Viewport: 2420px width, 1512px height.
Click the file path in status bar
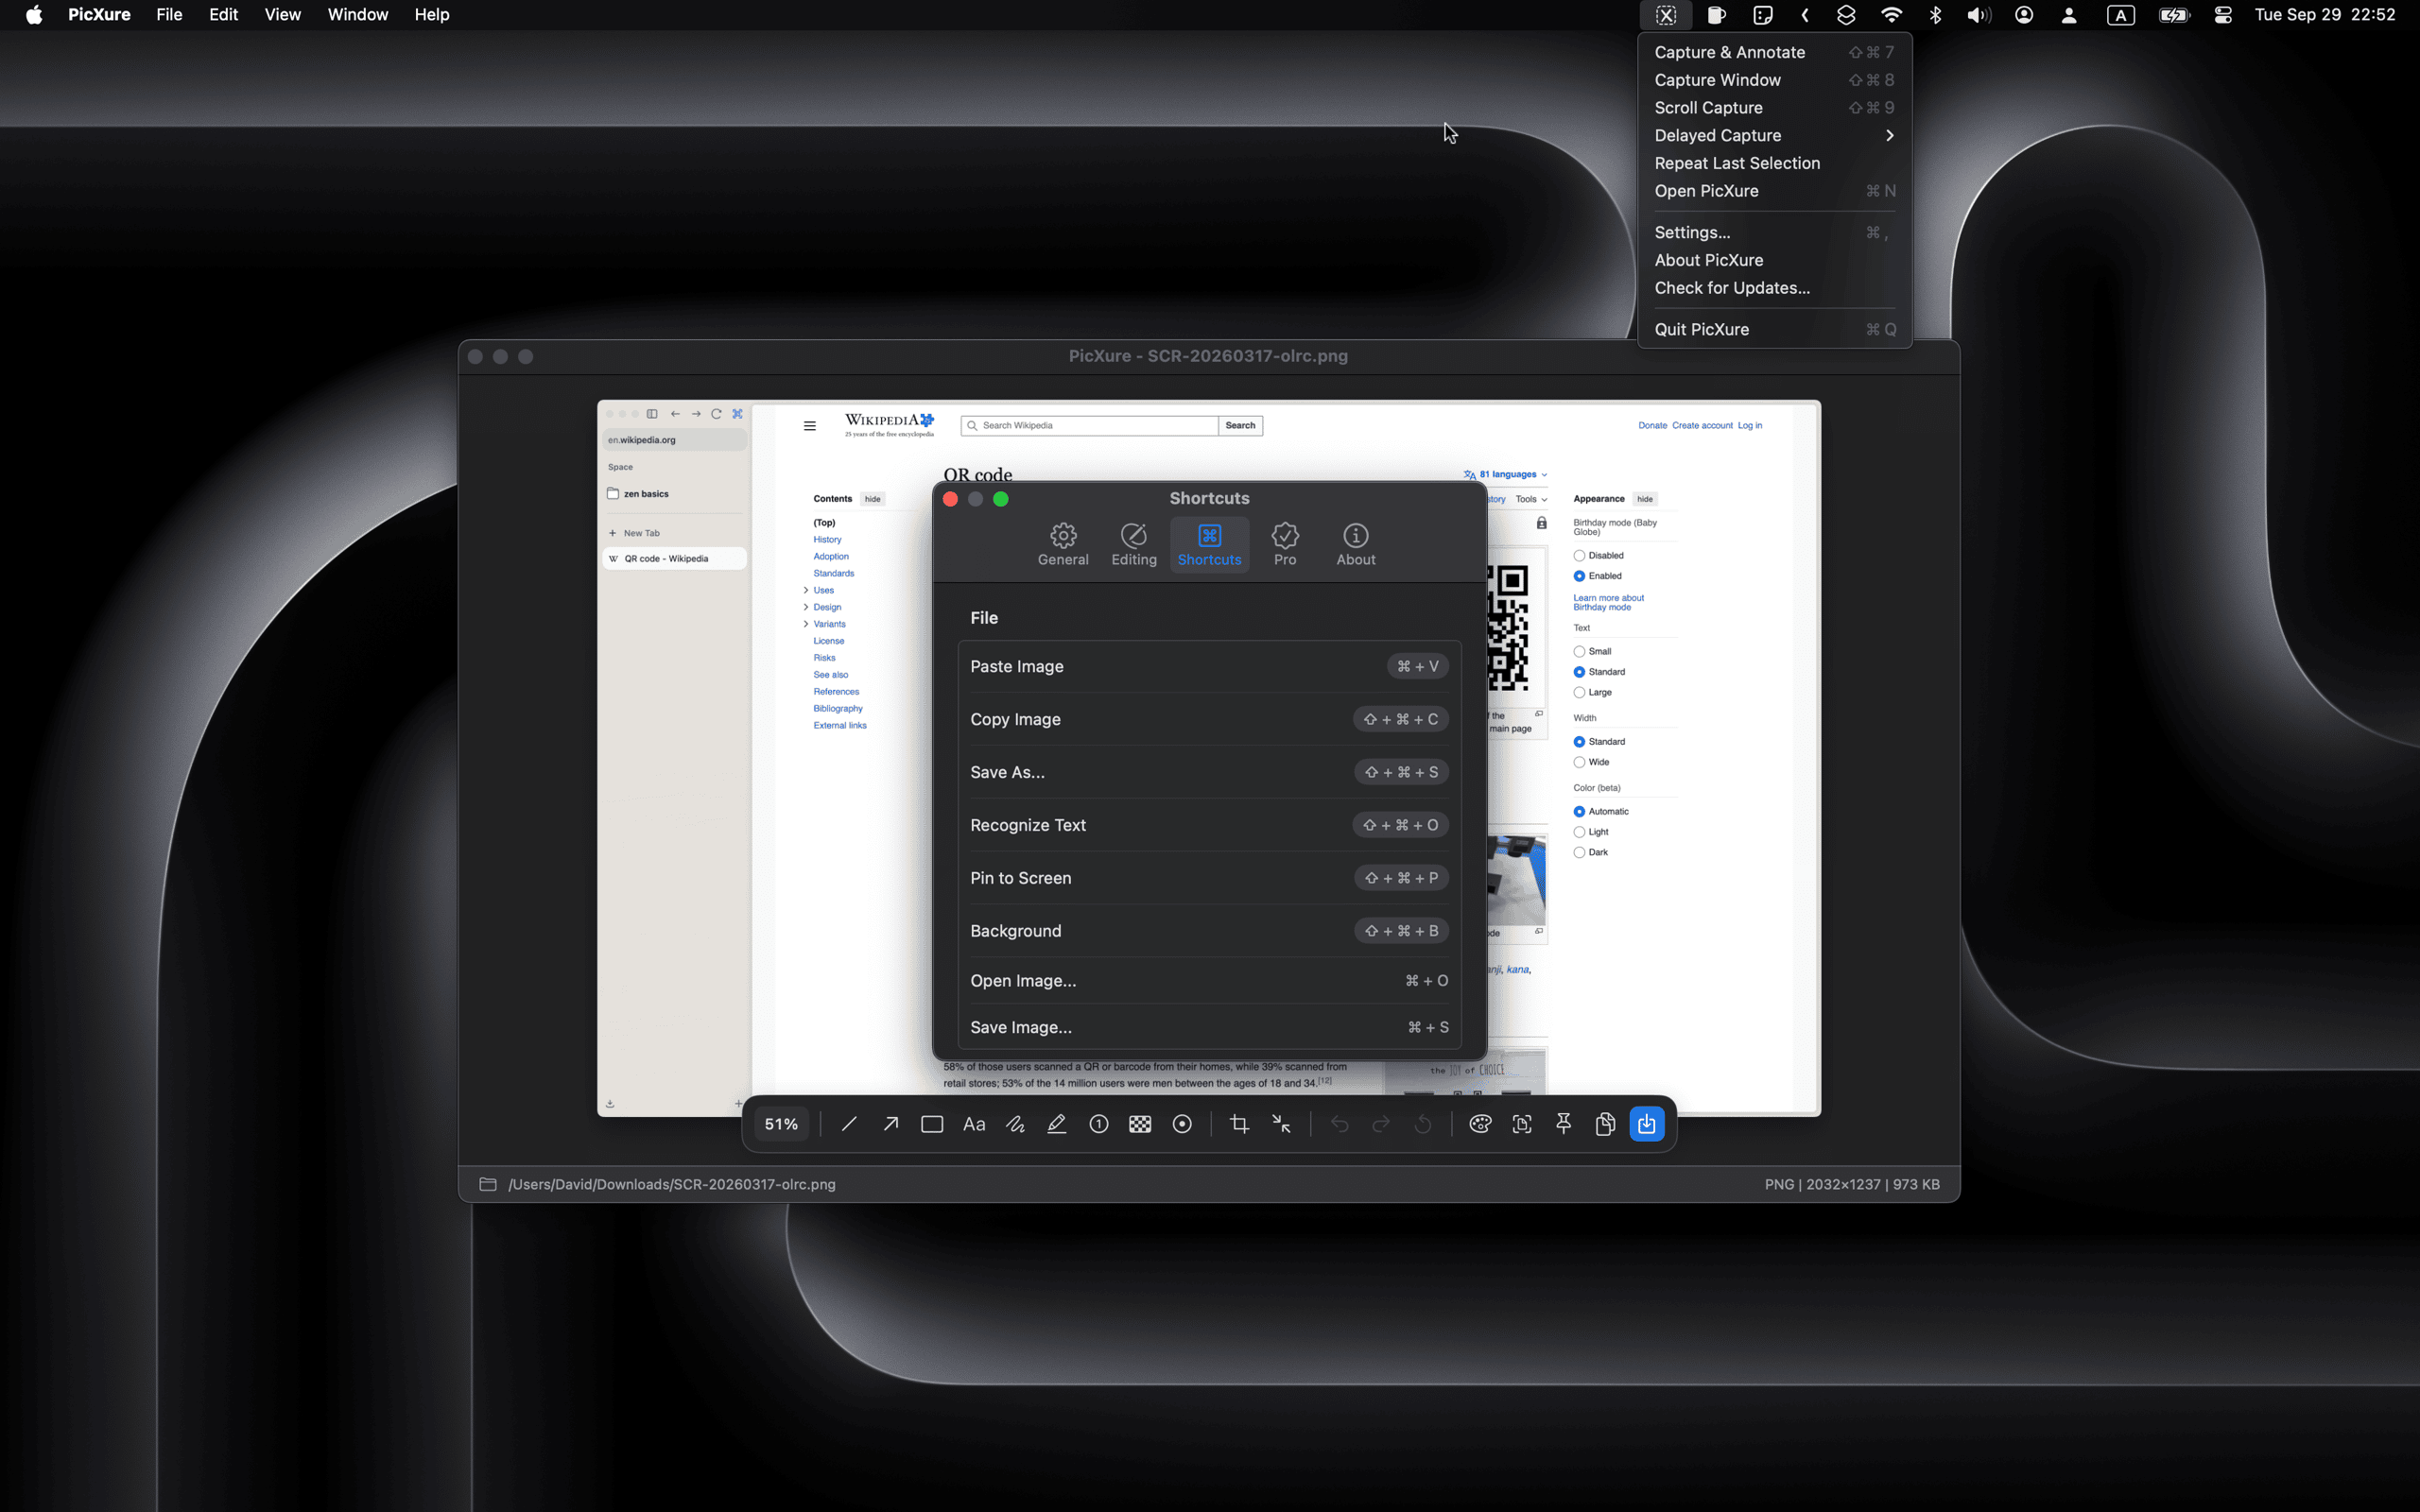point(672,1184)
